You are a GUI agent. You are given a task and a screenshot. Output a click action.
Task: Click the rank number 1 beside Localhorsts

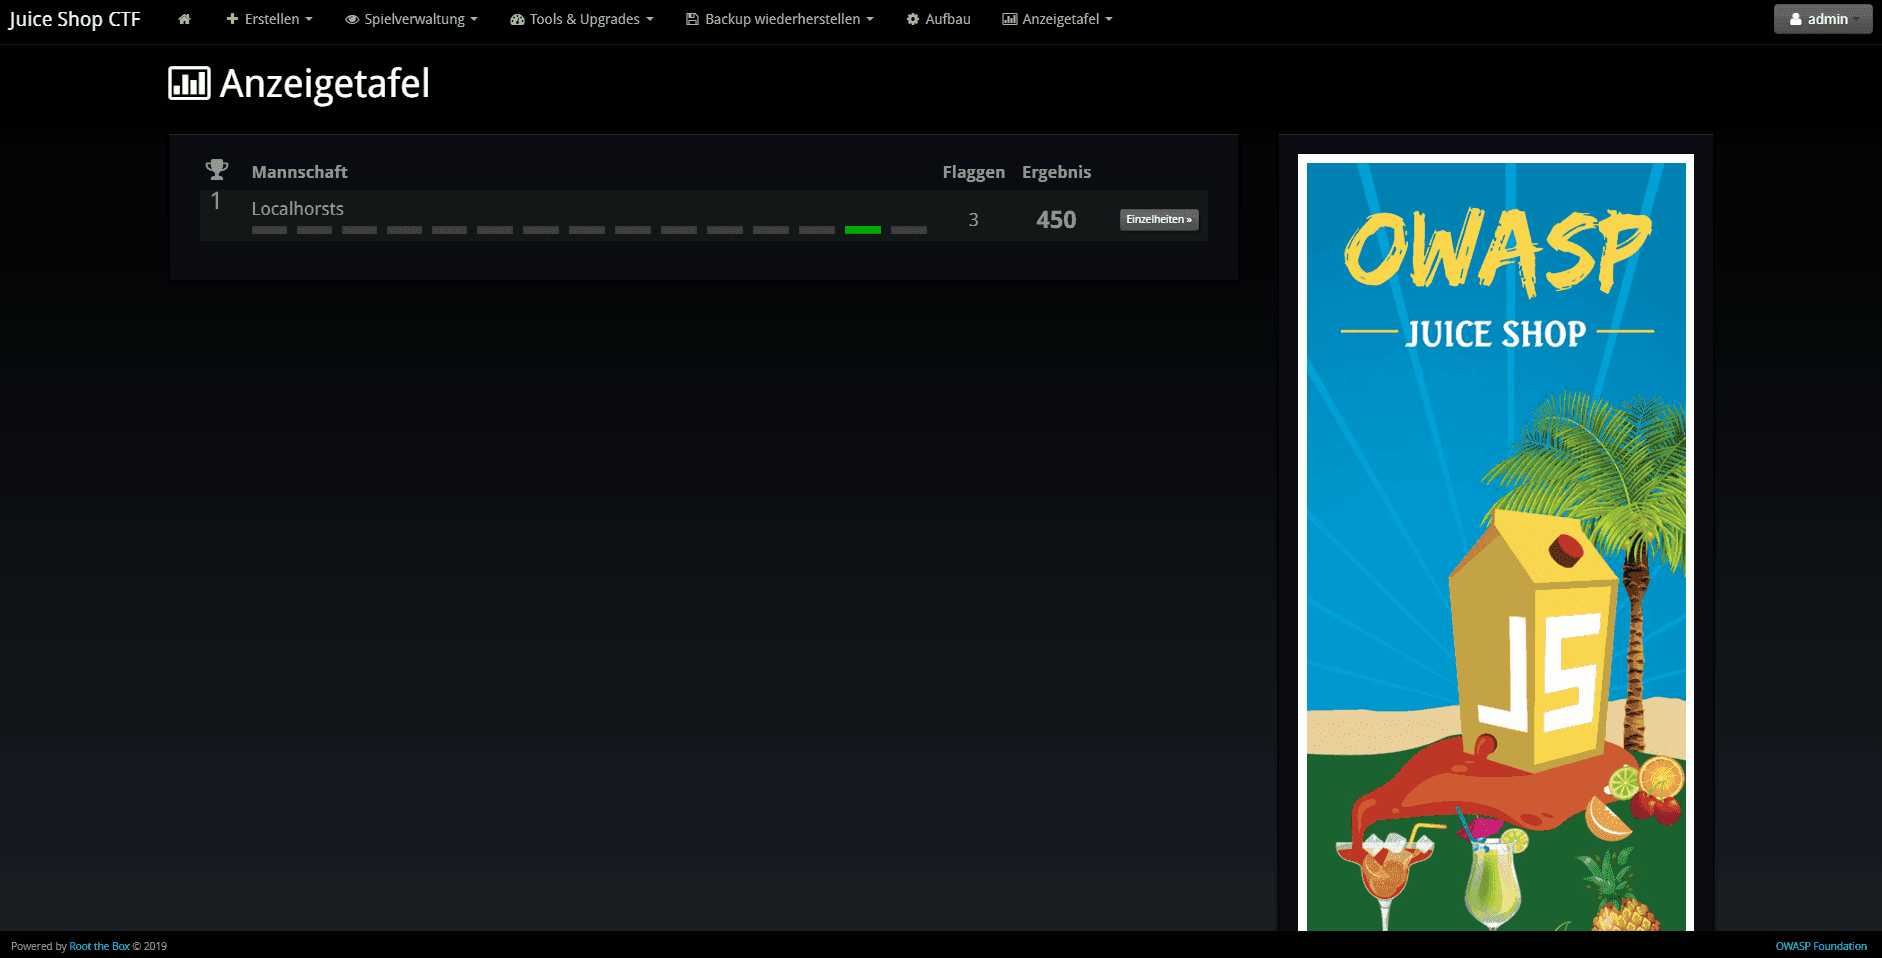[216, 201]
